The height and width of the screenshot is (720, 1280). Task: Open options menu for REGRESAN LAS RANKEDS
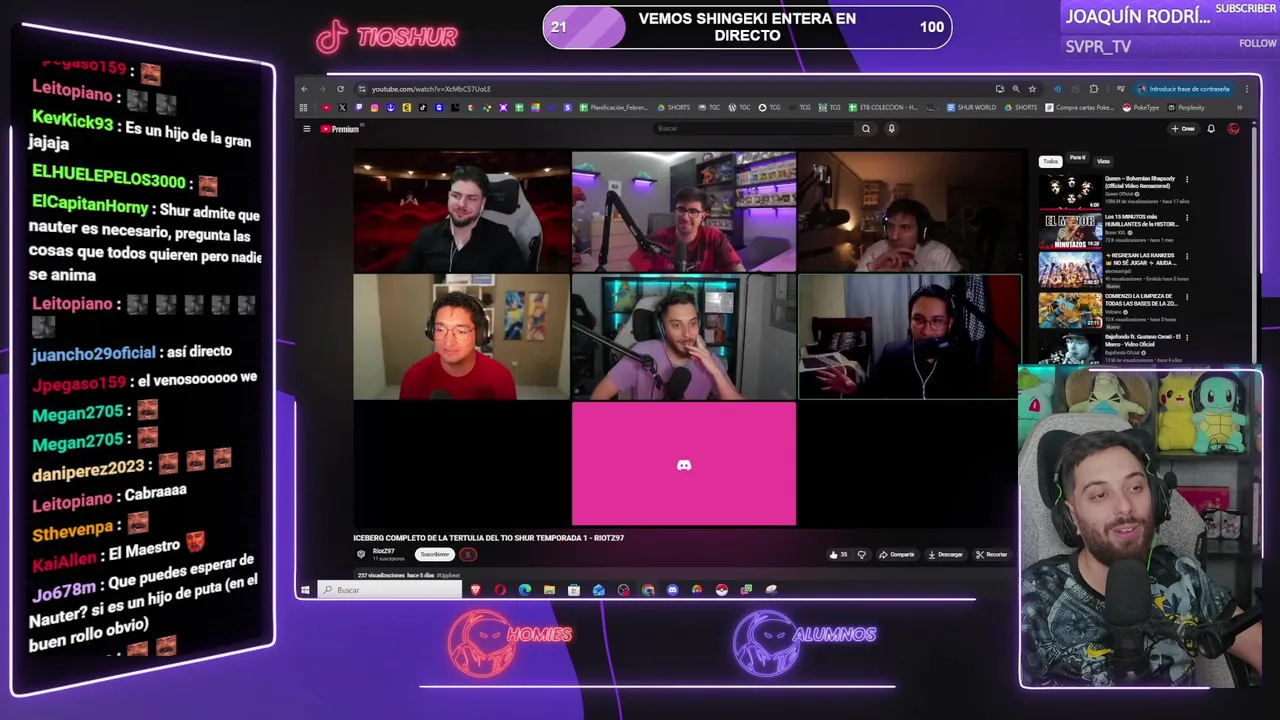tap(1187, 257)
